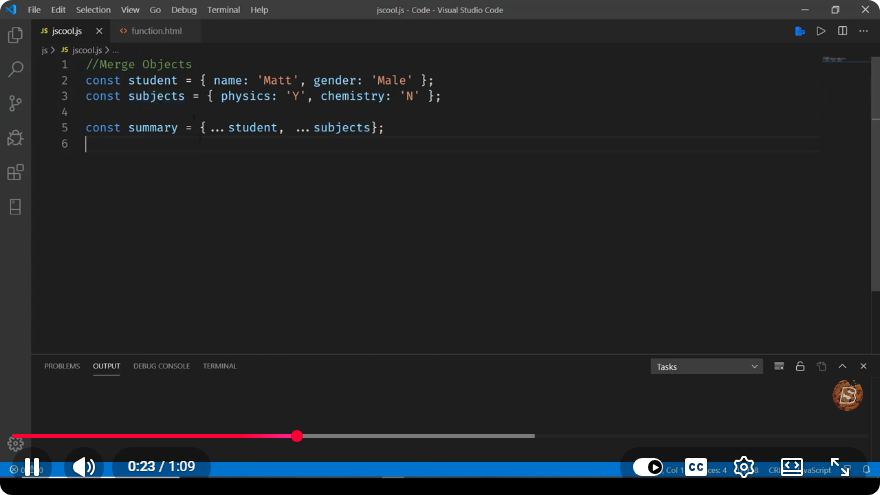Switch to the function.html tab
Screen dimensions: 880x495
(x=156, y=31)
